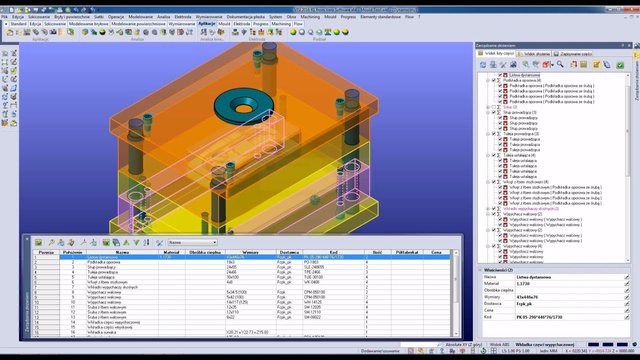Screen dimensions: 640x360
Task: Switch to the Modelowanie bryłowe ribbon tab
Action: [x=89, y=24]
